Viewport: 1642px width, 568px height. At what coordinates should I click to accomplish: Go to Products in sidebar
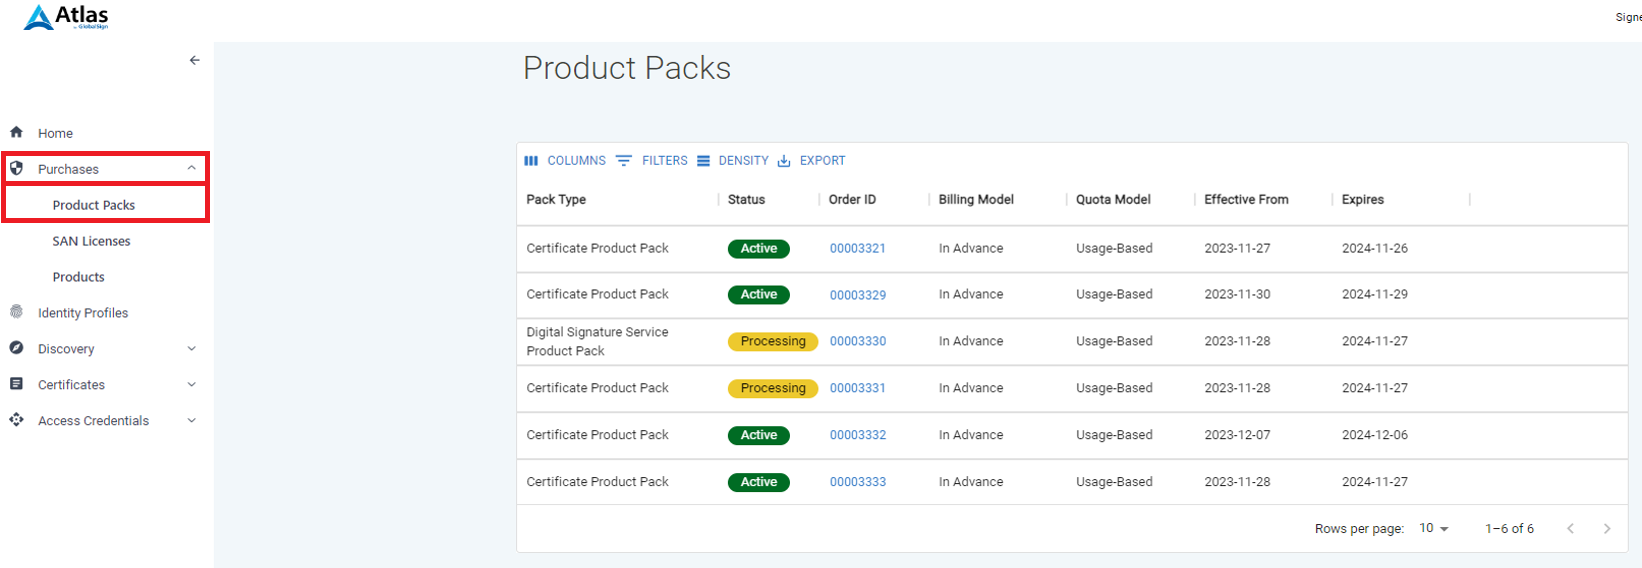78,277
